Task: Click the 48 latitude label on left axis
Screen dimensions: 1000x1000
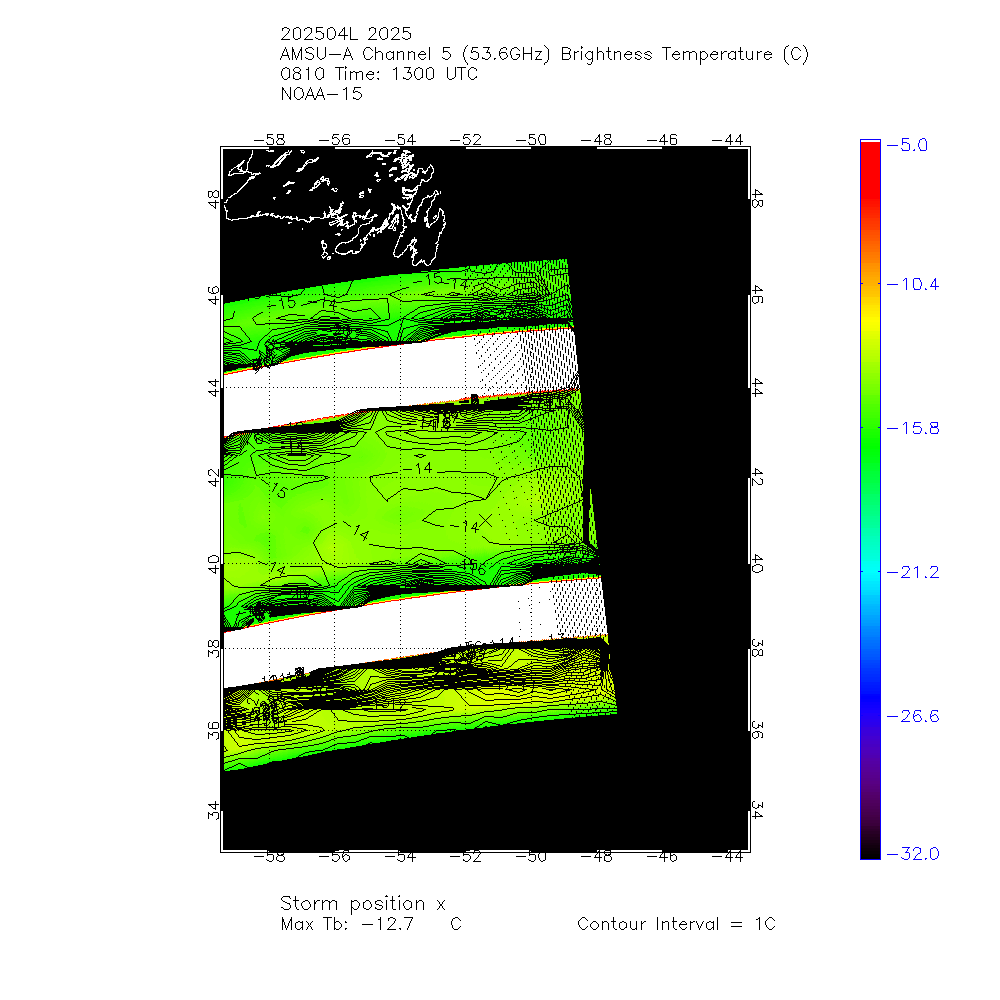Action: coord(214,199)
